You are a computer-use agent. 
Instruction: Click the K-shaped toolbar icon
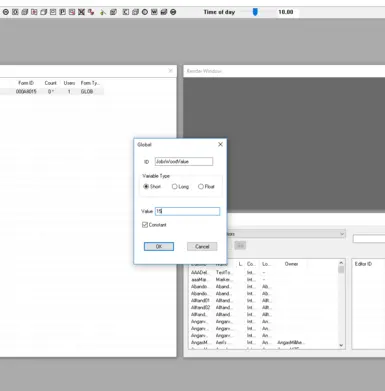tap(126, 12)
